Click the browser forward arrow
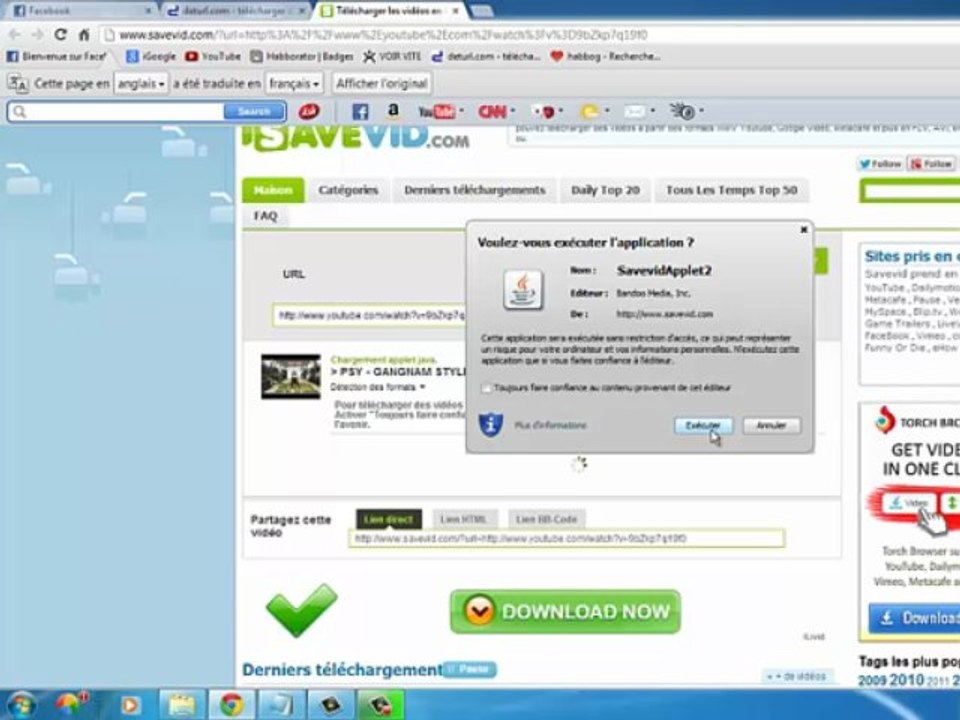Viewport: 960px width, 720px height. point(37,35)
